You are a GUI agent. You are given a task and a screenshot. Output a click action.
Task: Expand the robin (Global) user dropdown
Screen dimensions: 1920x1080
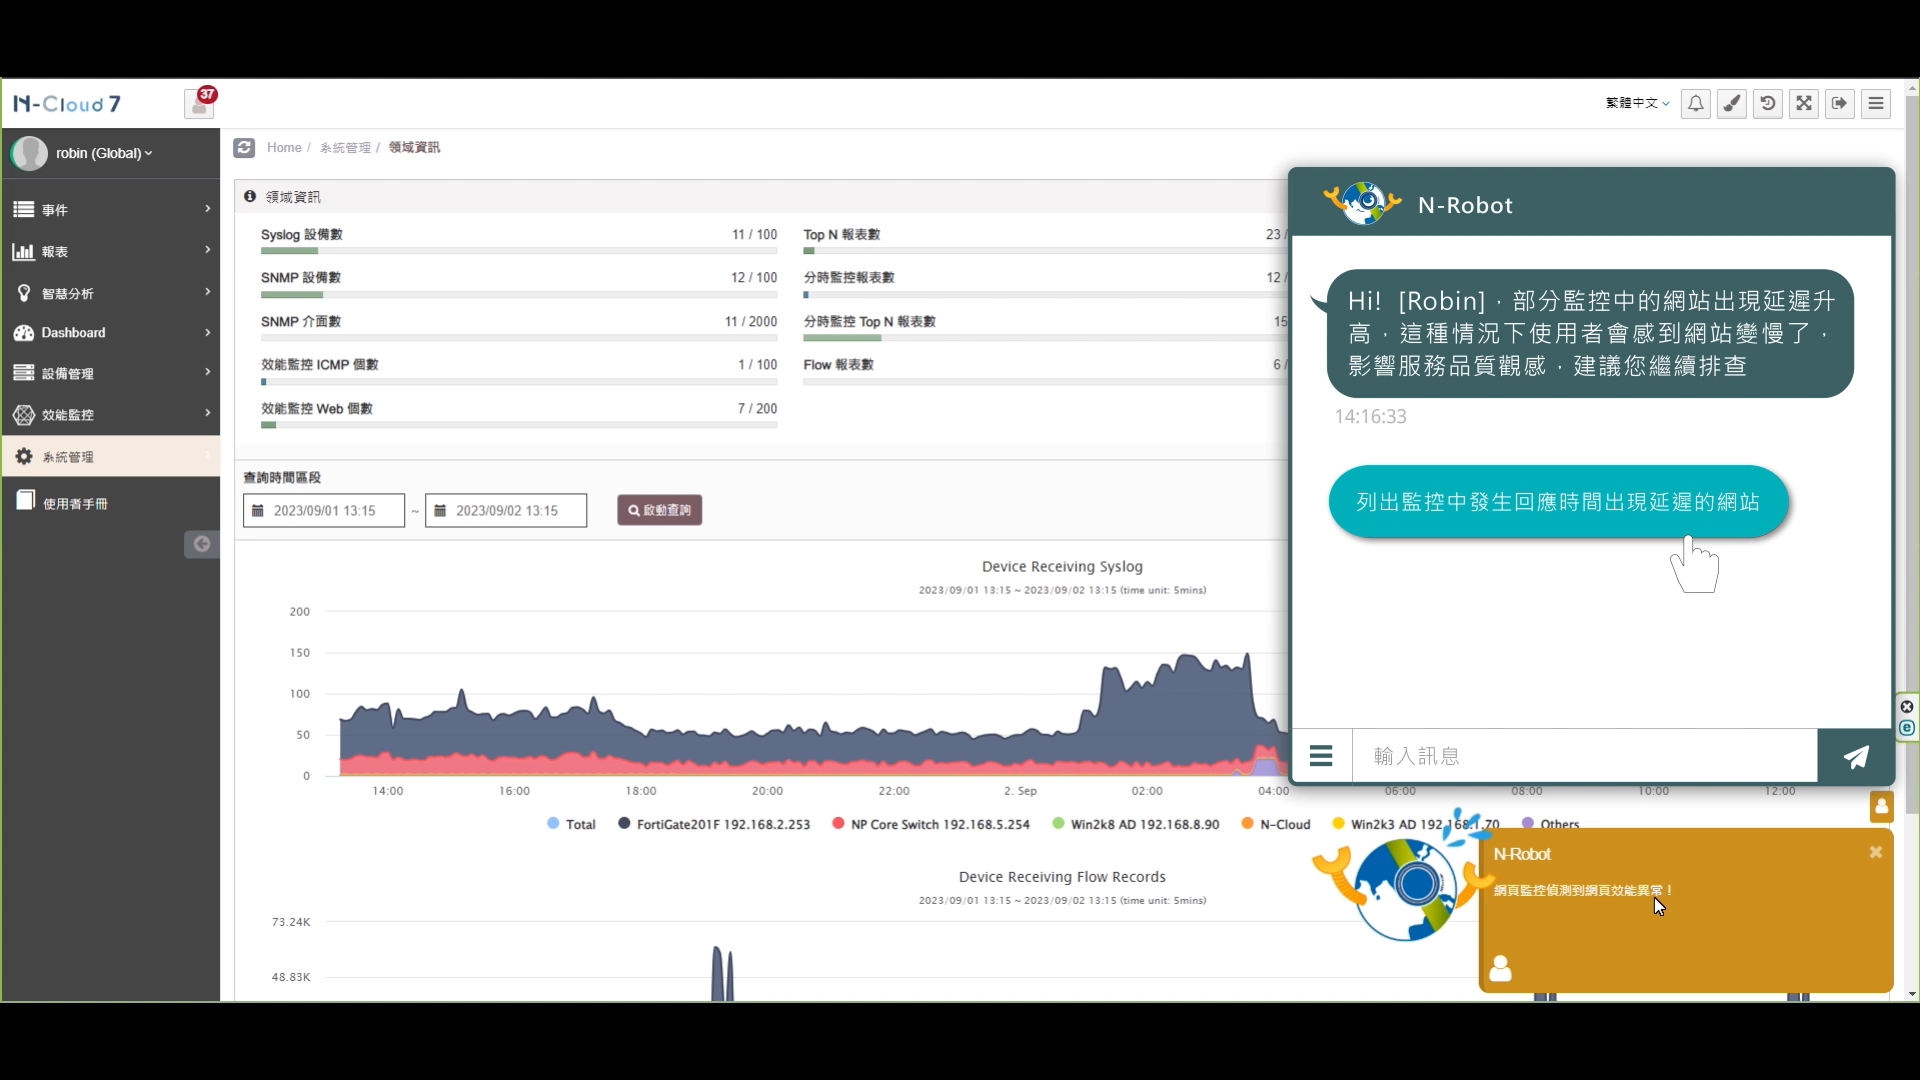pos(103,154)
